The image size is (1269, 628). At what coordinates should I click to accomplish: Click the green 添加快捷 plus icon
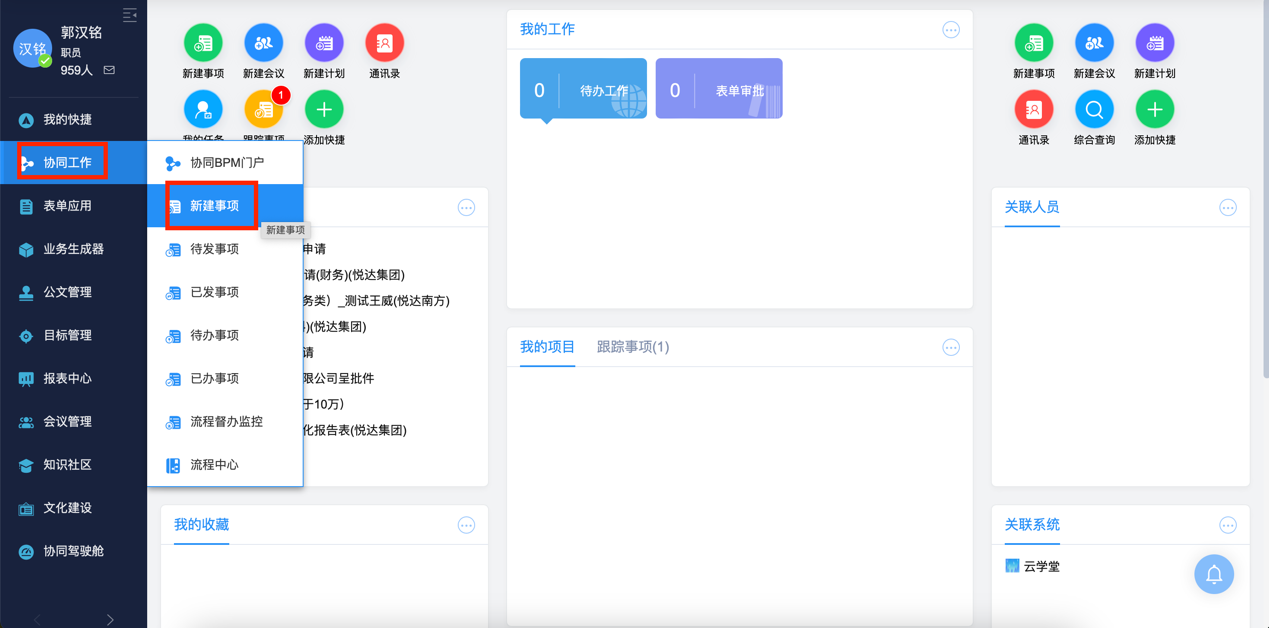click(x=323, y=110)
